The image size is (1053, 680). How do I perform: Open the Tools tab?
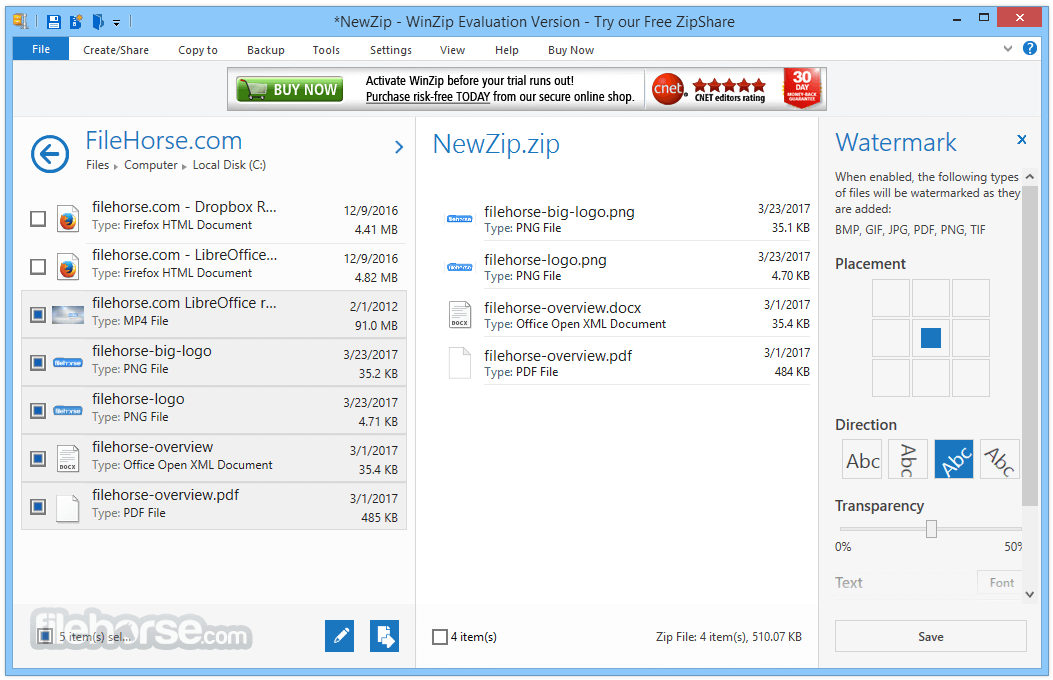(326, 50)
